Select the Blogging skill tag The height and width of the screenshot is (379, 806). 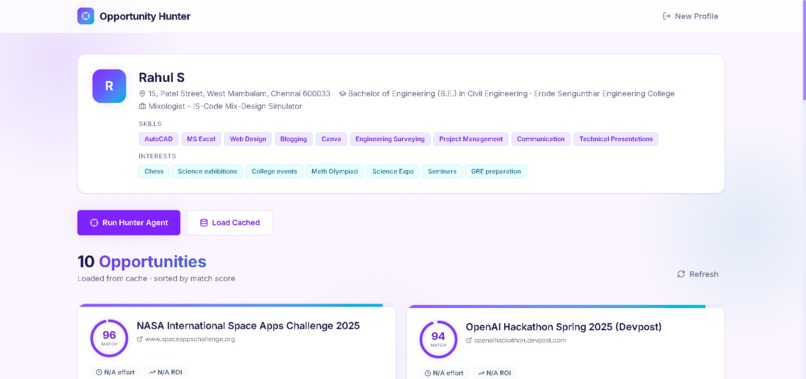[294, 139]
